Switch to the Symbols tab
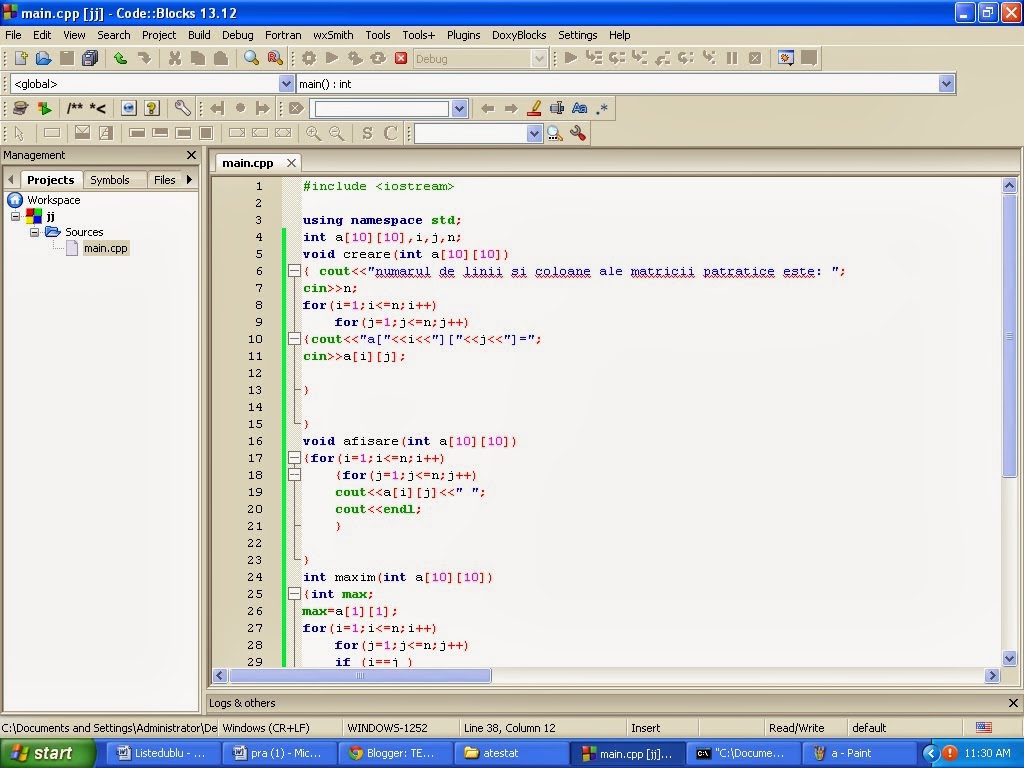The image size is (1024, 768). (x=110, y=180)
